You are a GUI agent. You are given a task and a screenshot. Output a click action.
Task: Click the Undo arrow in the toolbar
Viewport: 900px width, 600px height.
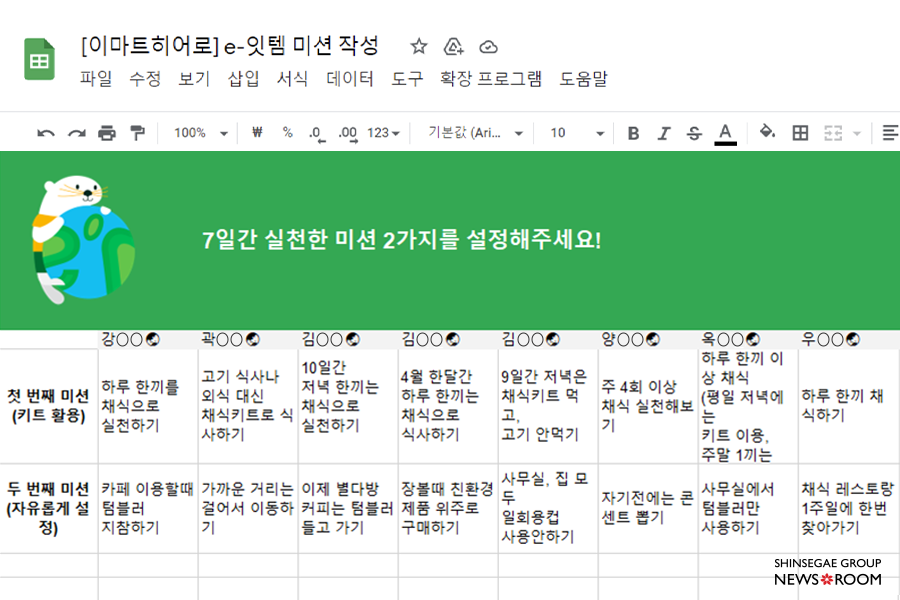pos(45,133)
